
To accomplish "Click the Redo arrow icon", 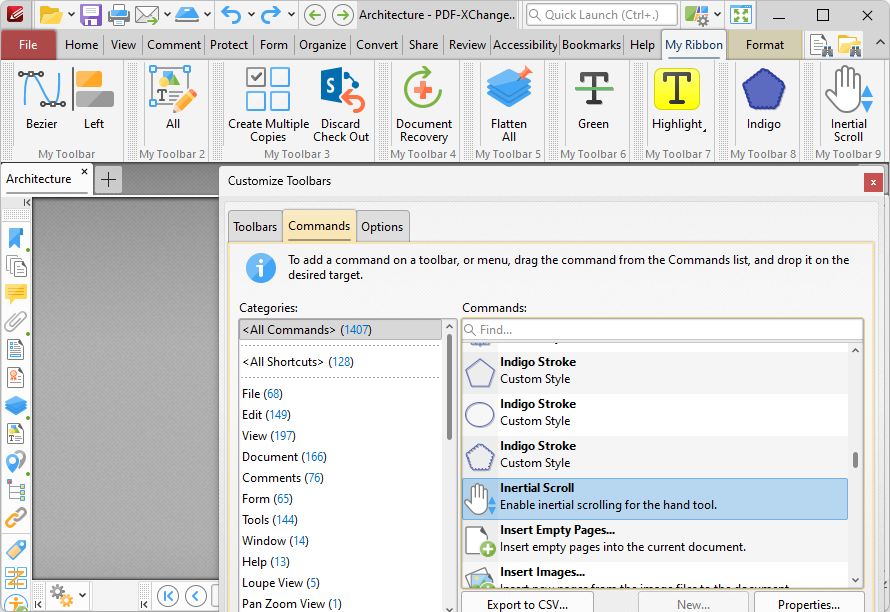I will pyautogui.click(x=271, y=15).
